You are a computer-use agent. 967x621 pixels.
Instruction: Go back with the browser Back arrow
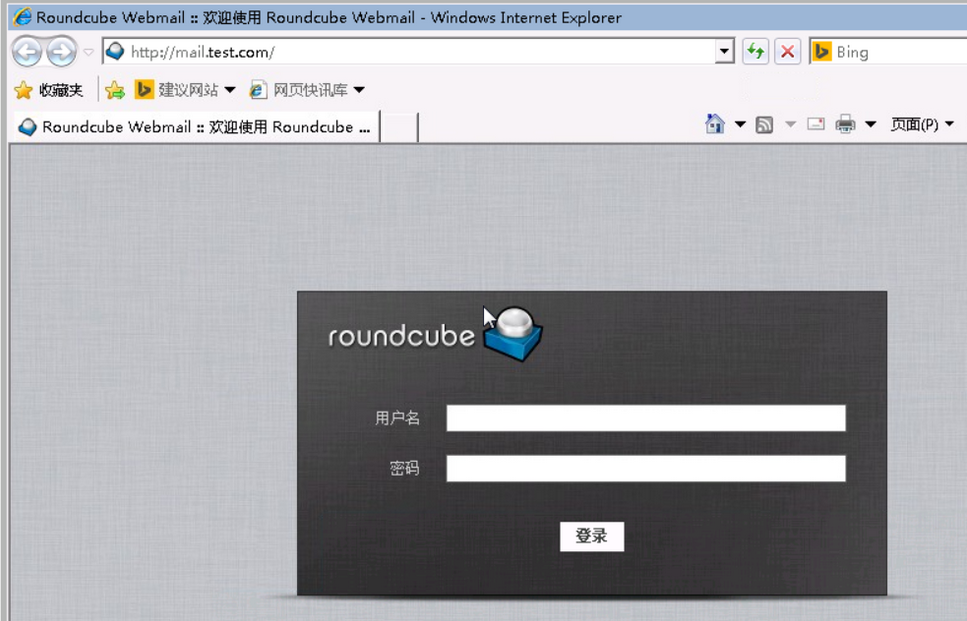tap(27, 52)
